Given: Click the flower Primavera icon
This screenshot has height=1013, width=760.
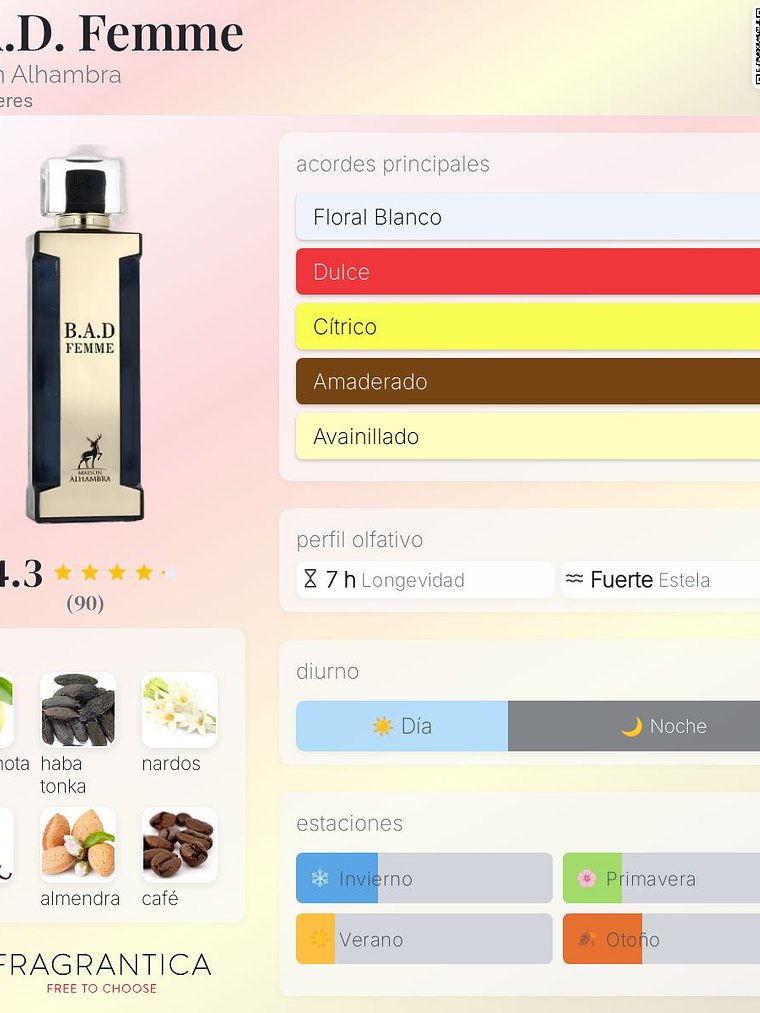Looking at the screenshot, I should coord(586,878).
